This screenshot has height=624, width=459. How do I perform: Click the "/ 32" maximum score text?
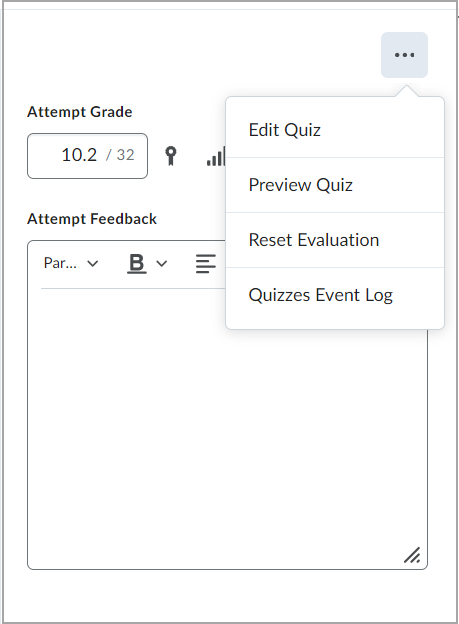pos(120,155)
